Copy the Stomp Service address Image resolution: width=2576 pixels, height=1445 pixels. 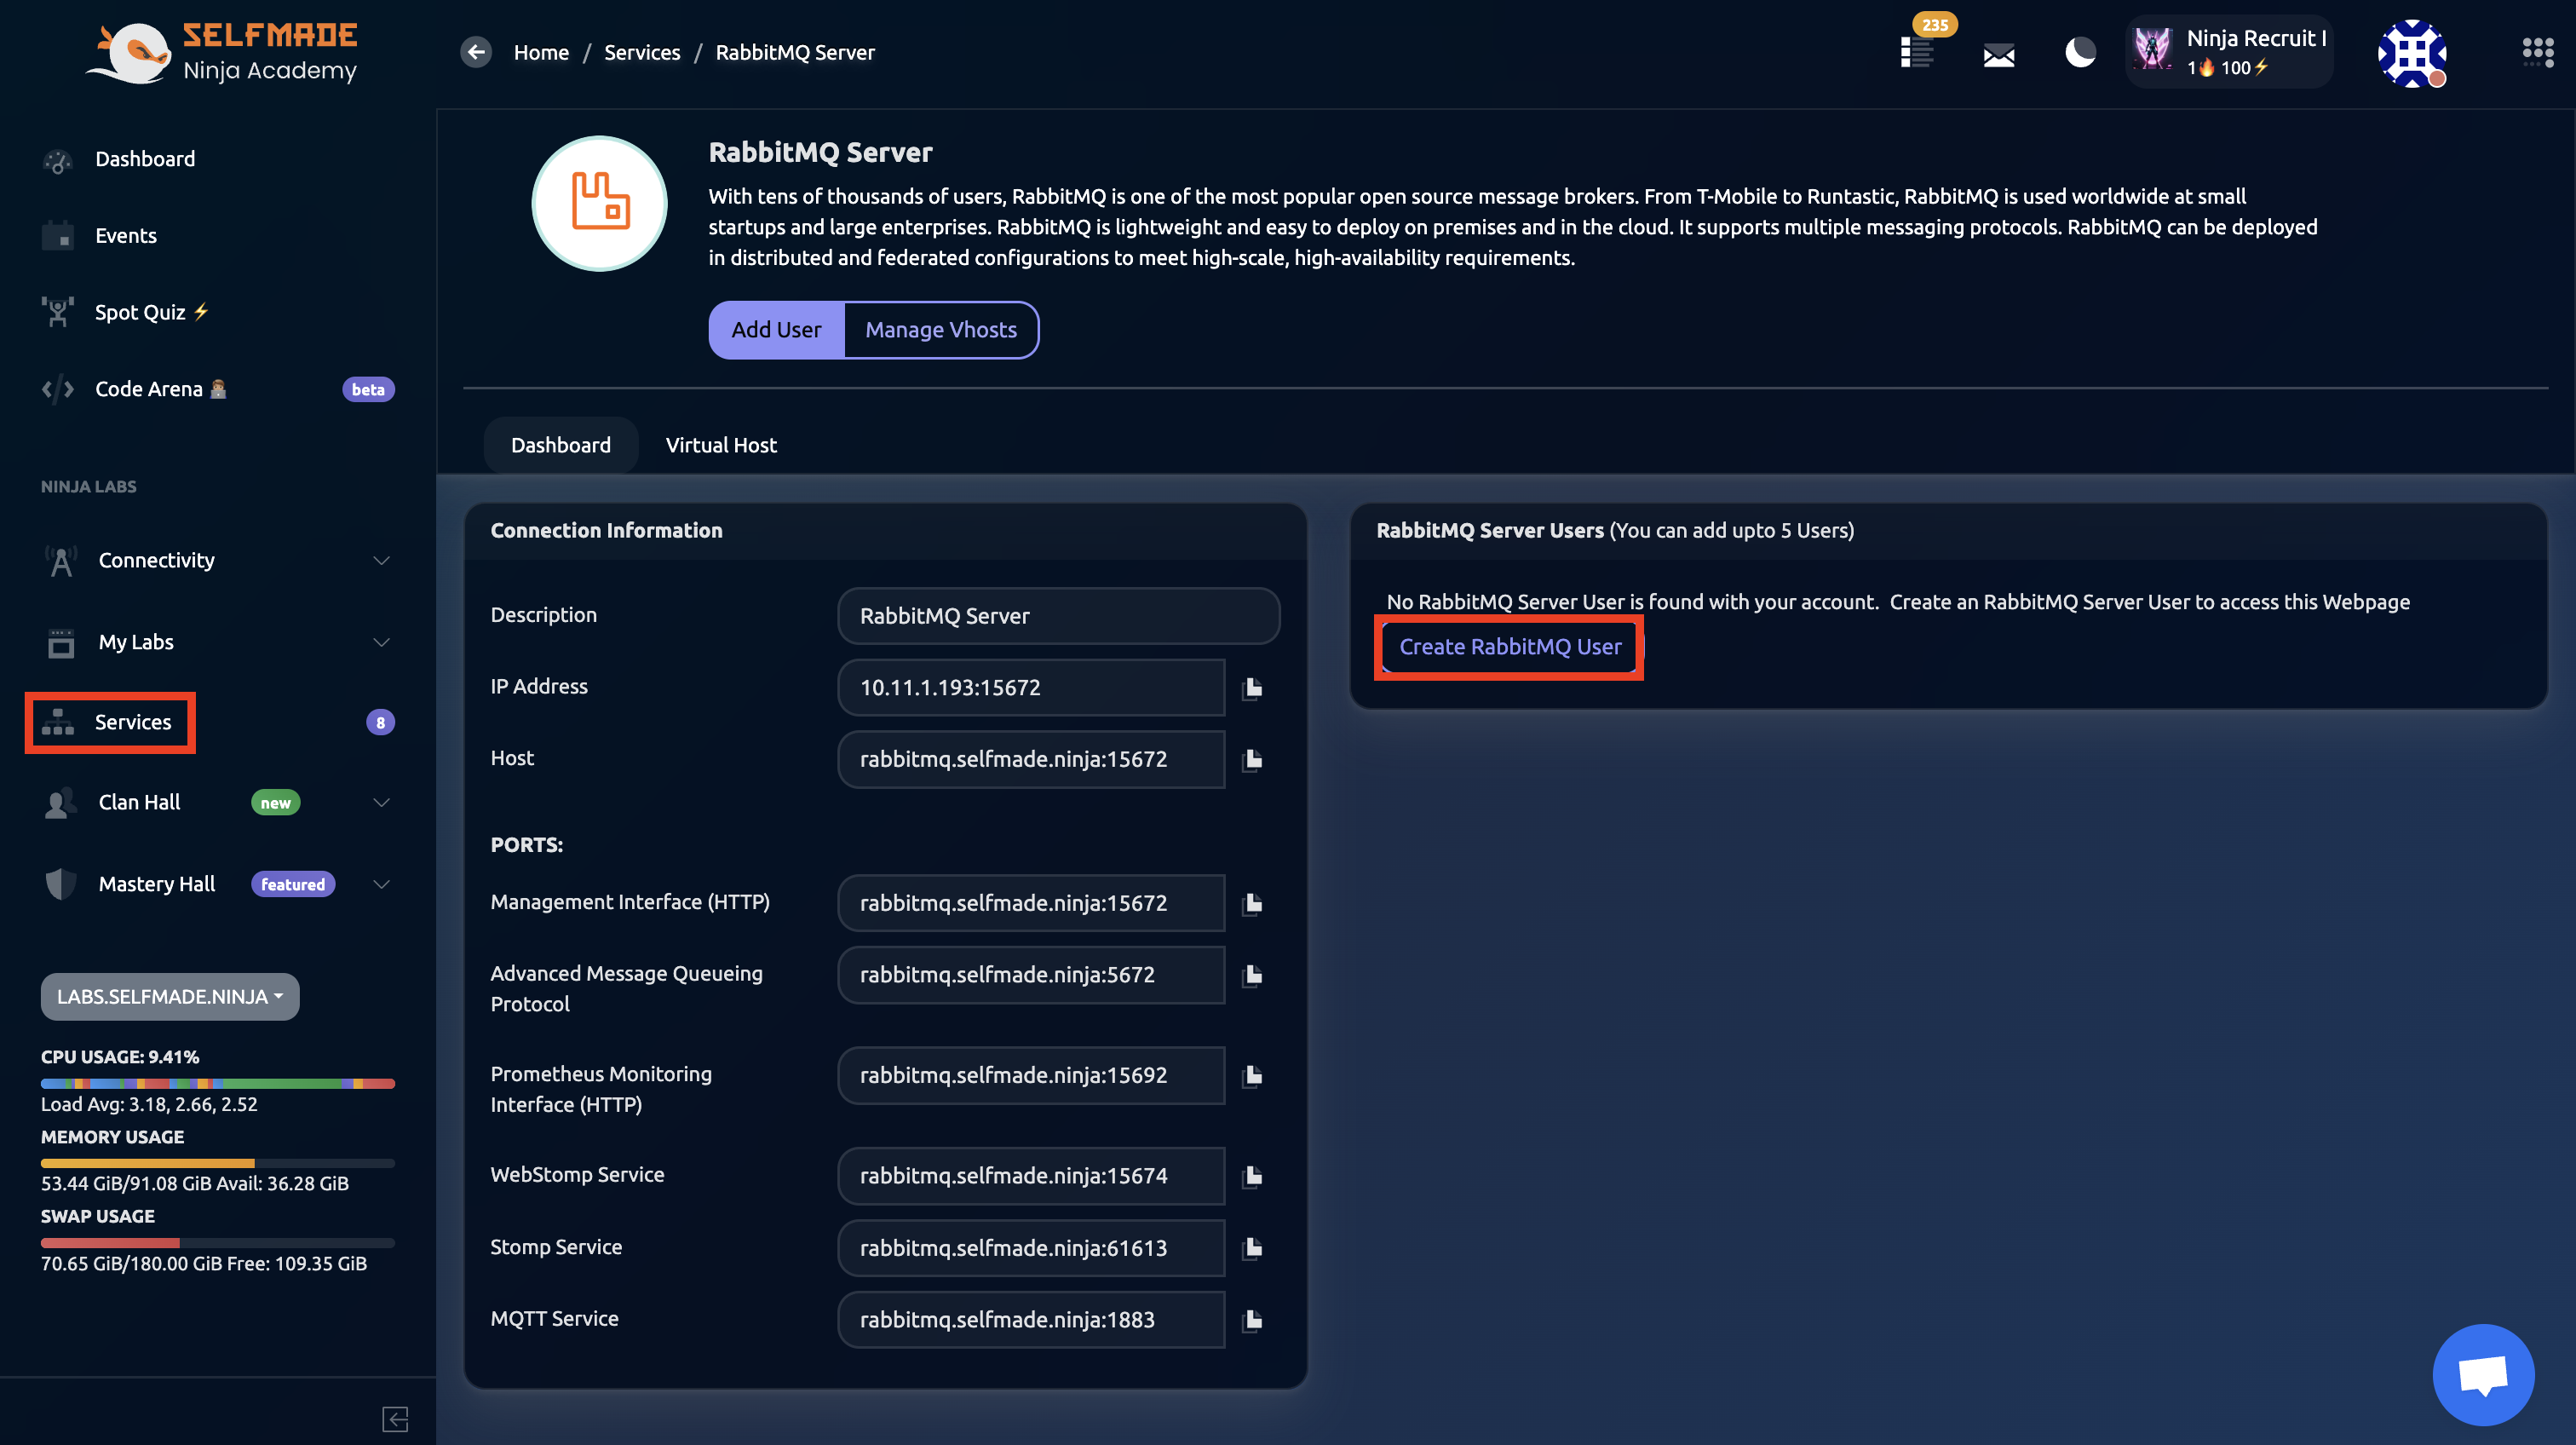1252,1248
